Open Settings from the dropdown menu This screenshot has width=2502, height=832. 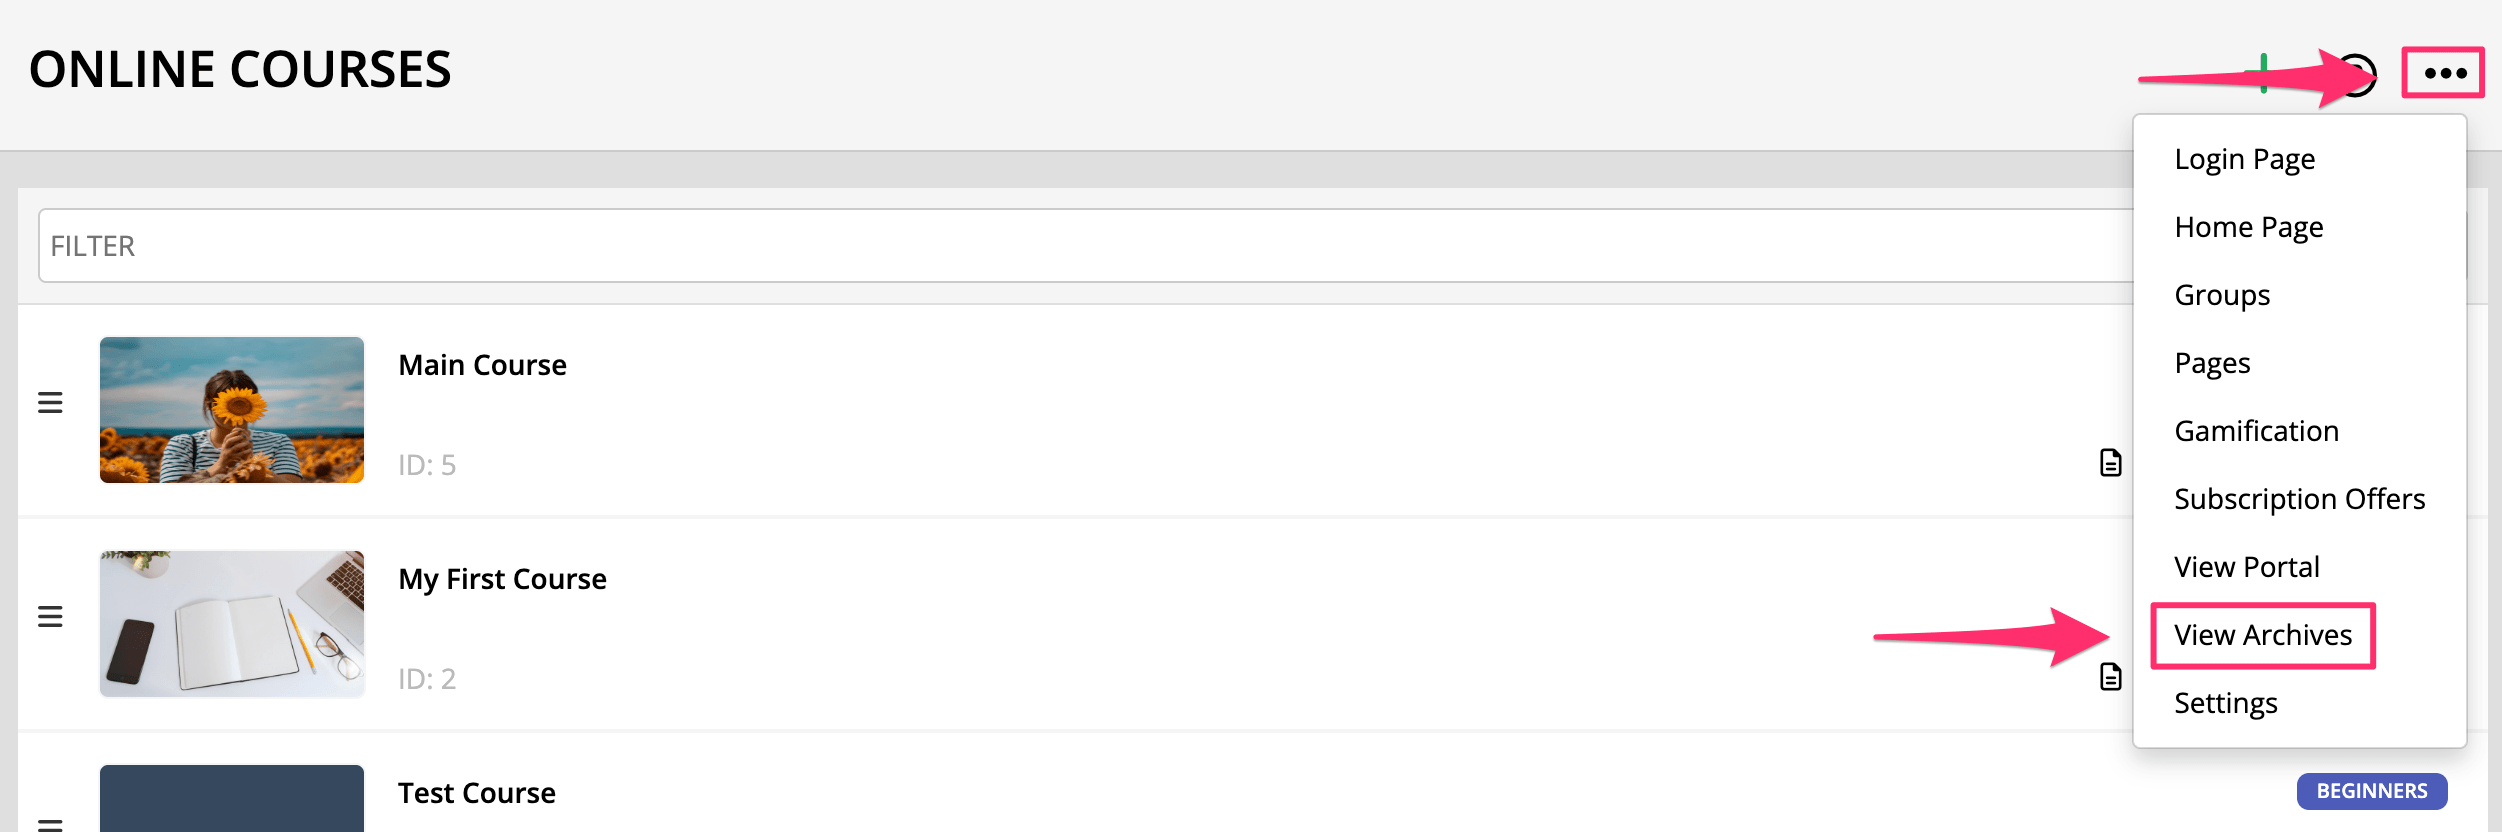(x=2225, y=703)
